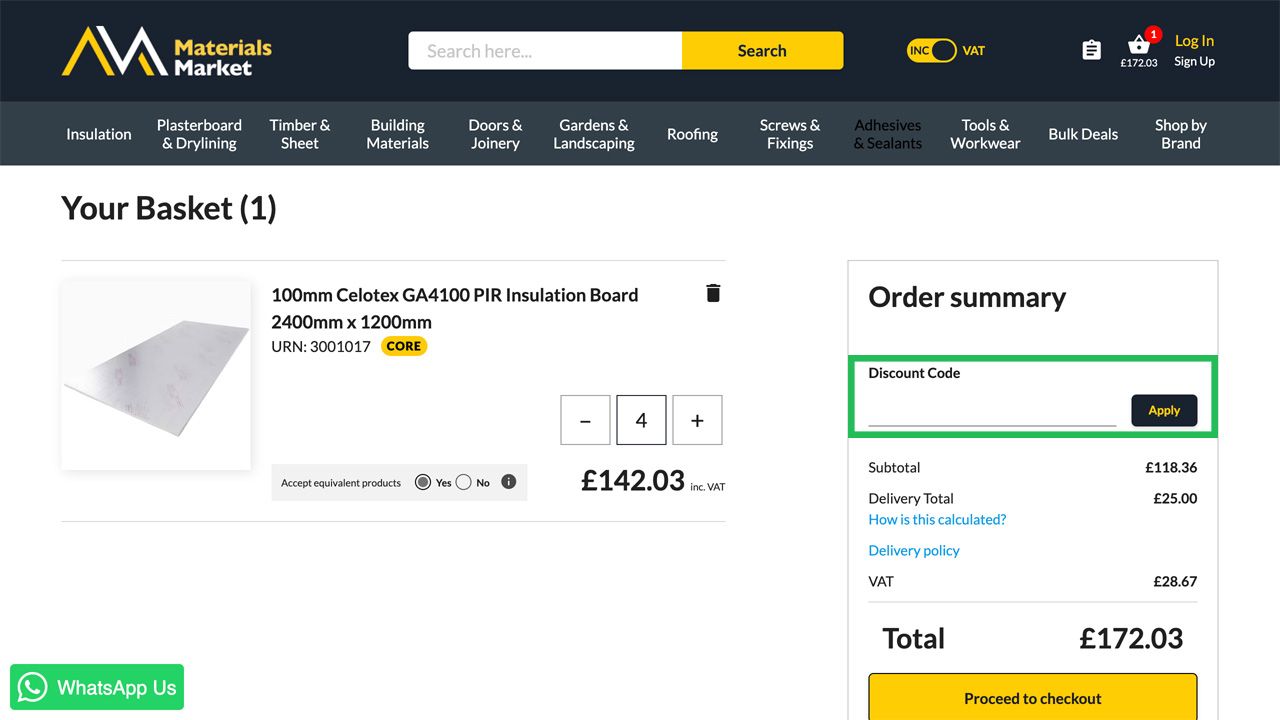Image resolution: width=1280 pixels, height=720 pixels.
Task: Open the basket cart icon
Action: click(x=1138, y=46)
